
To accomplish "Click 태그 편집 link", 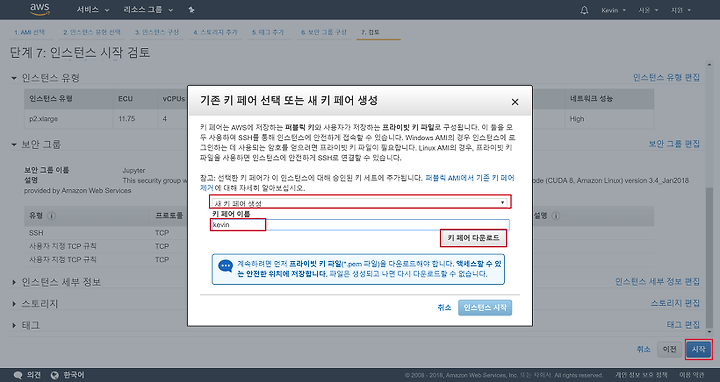I will click(x=683, y=325).
